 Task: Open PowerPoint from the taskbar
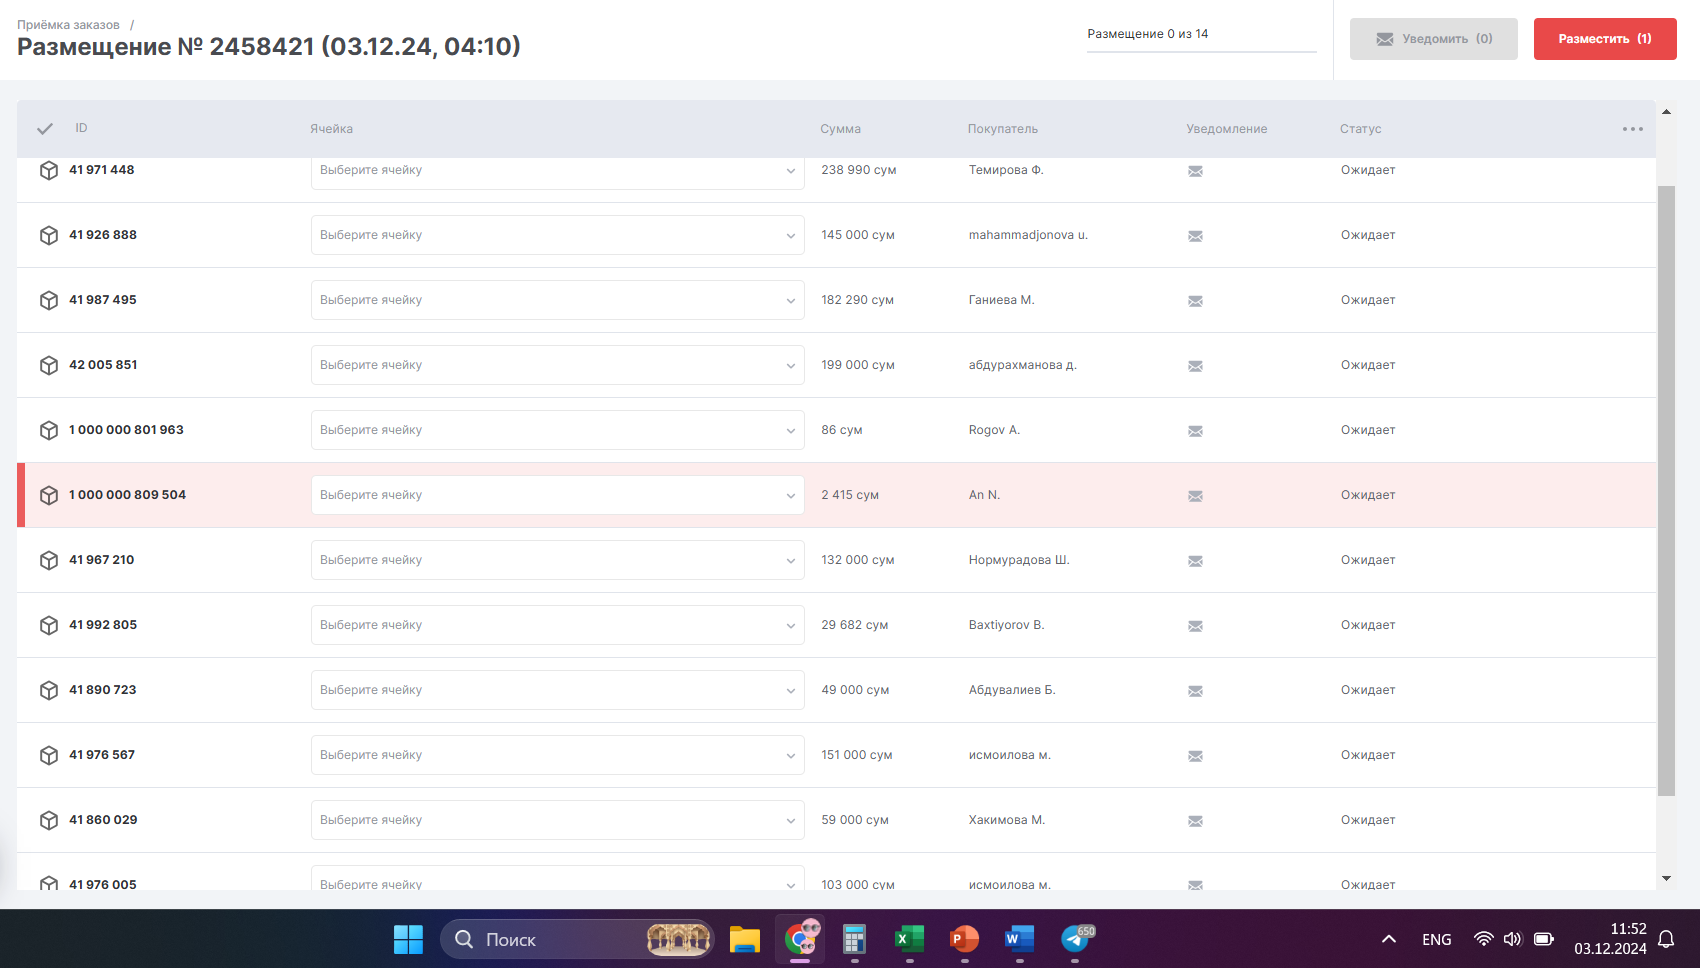[x=964, y=939]
